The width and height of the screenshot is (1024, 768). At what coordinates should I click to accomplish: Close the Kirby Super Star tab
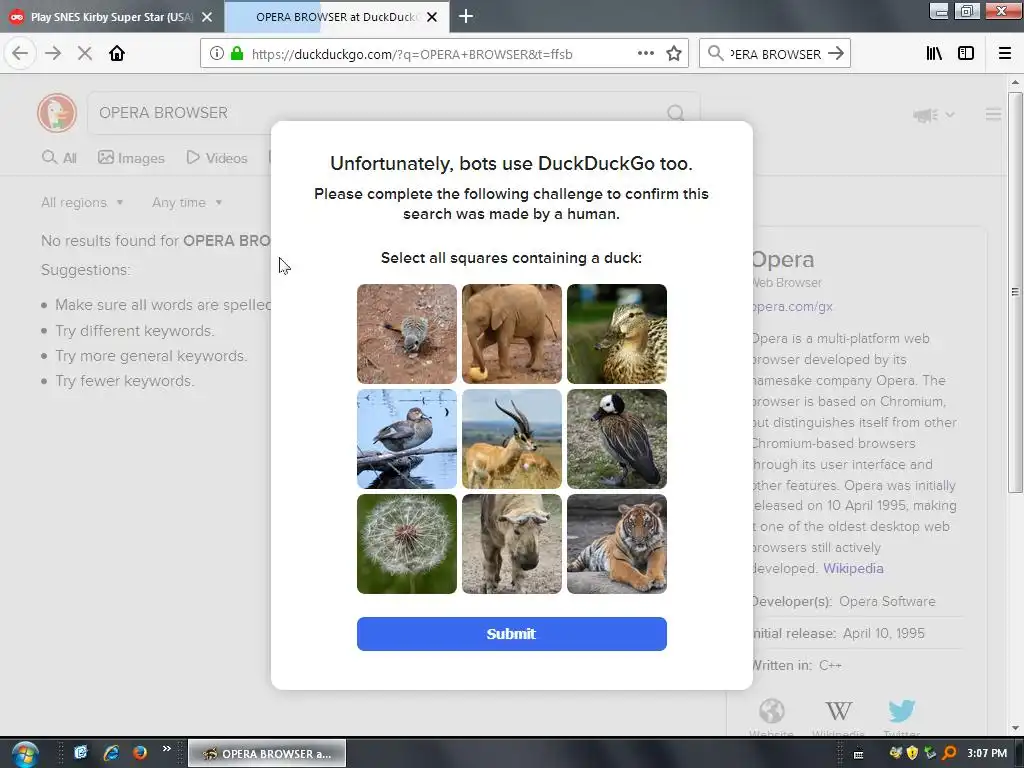(x=207, y=17)
